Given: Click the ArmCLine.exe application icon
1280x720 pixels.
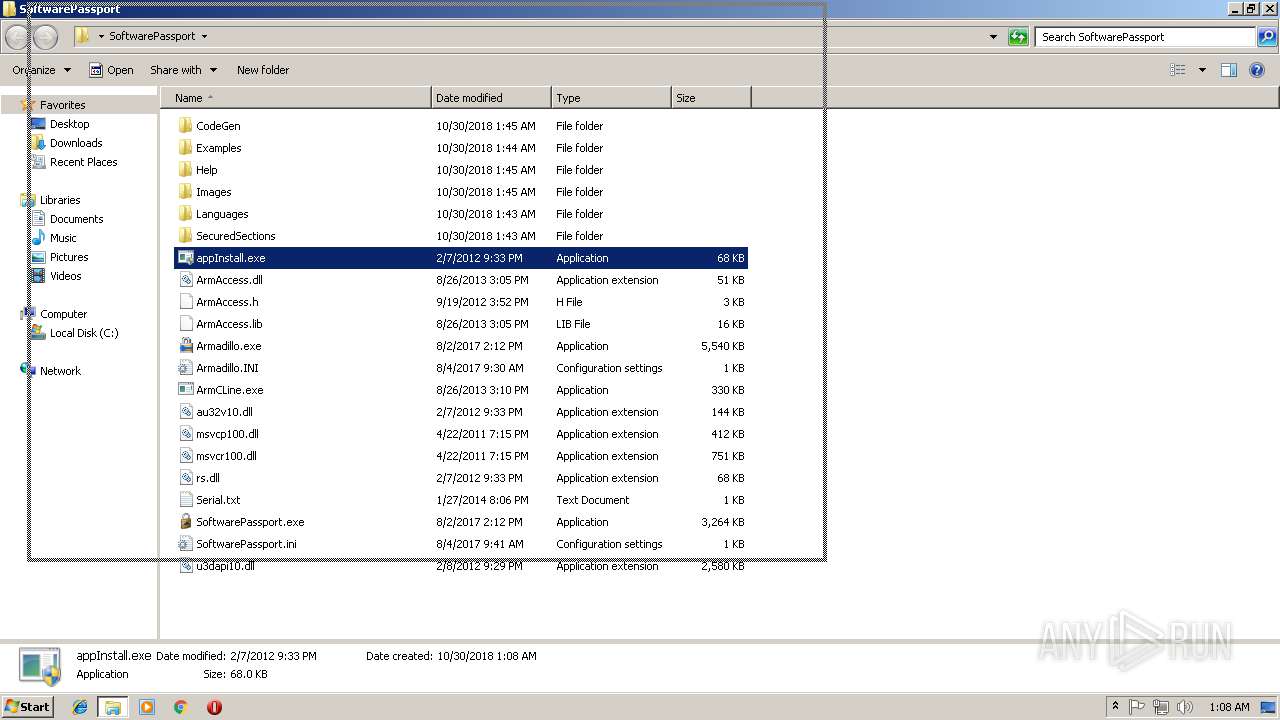Looking at the screenshot, I should [185, 390].
